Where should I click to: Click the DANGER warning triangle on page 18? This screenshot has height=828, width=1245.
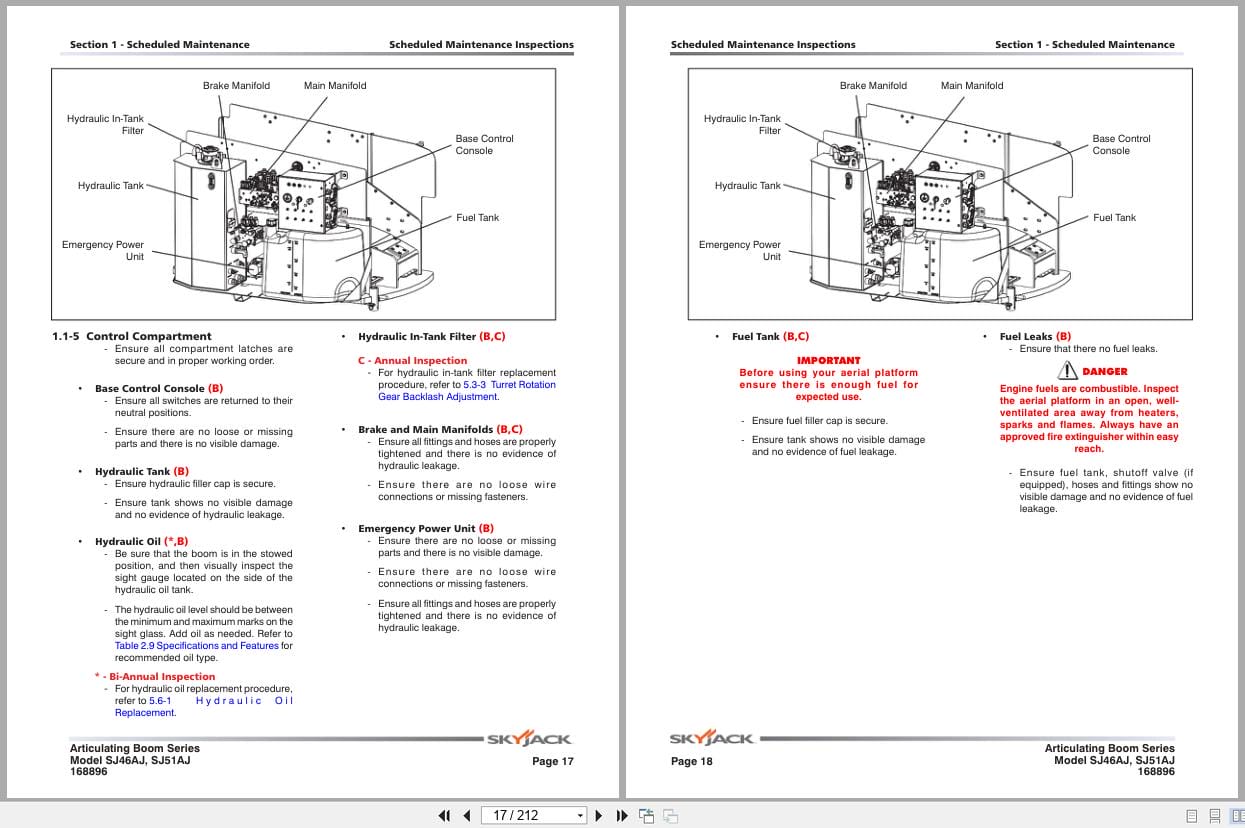point(1068,371)
